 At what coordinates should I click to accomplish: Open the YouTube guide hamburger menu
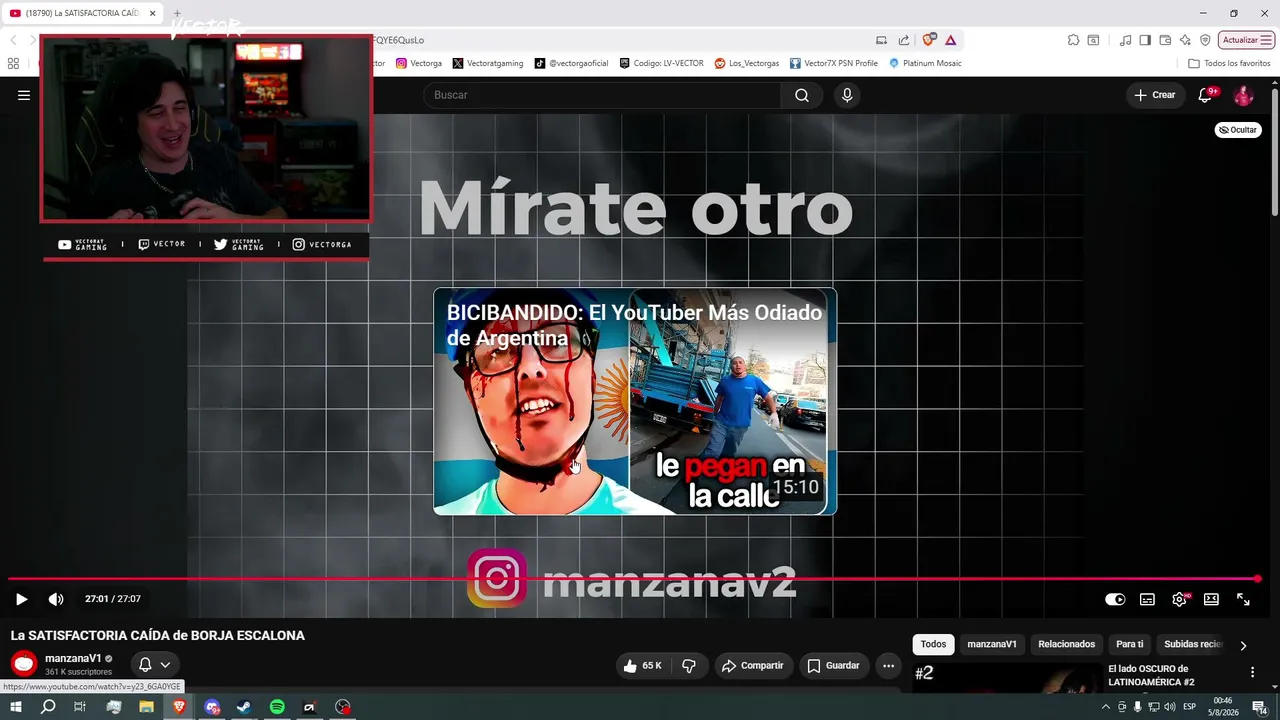(x=24, y=95)
